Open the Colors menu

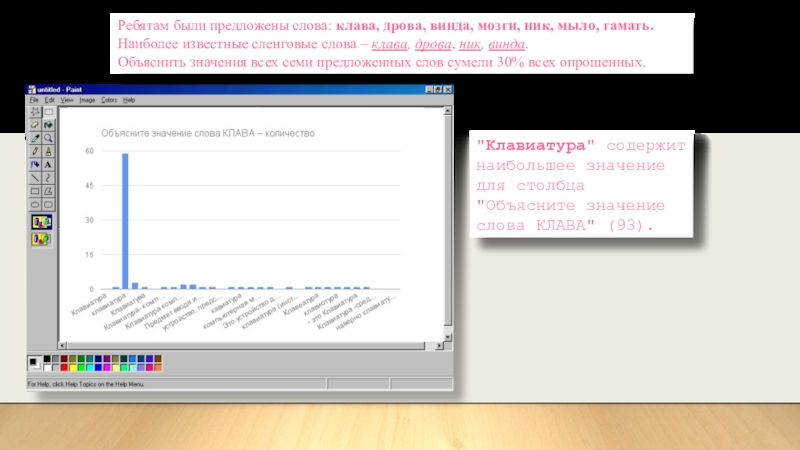(109, 100)
